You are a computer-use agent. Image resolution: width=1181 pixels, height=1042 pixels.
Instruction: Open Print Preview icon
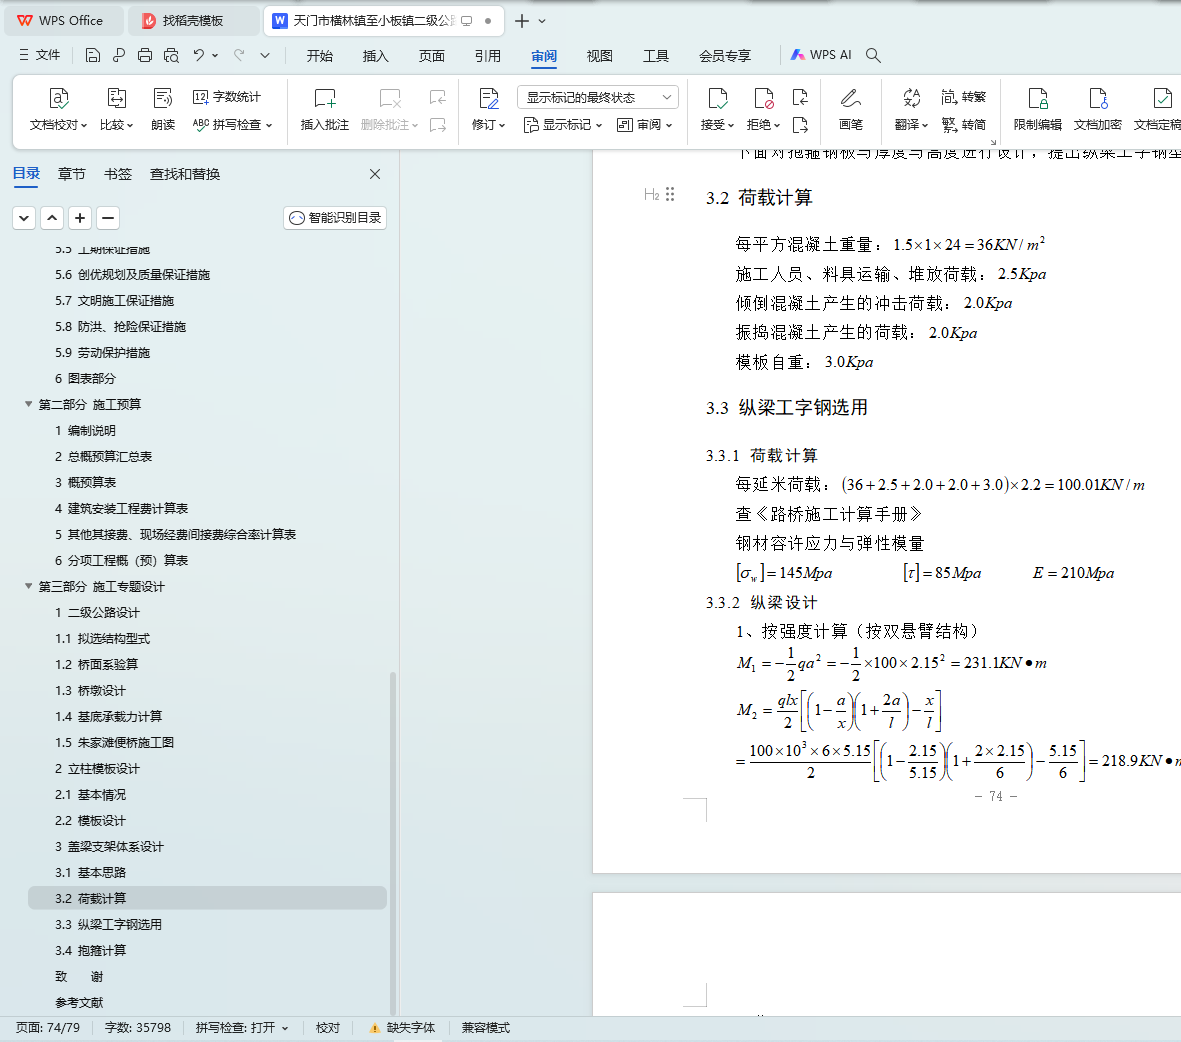[x=171, y=55]
